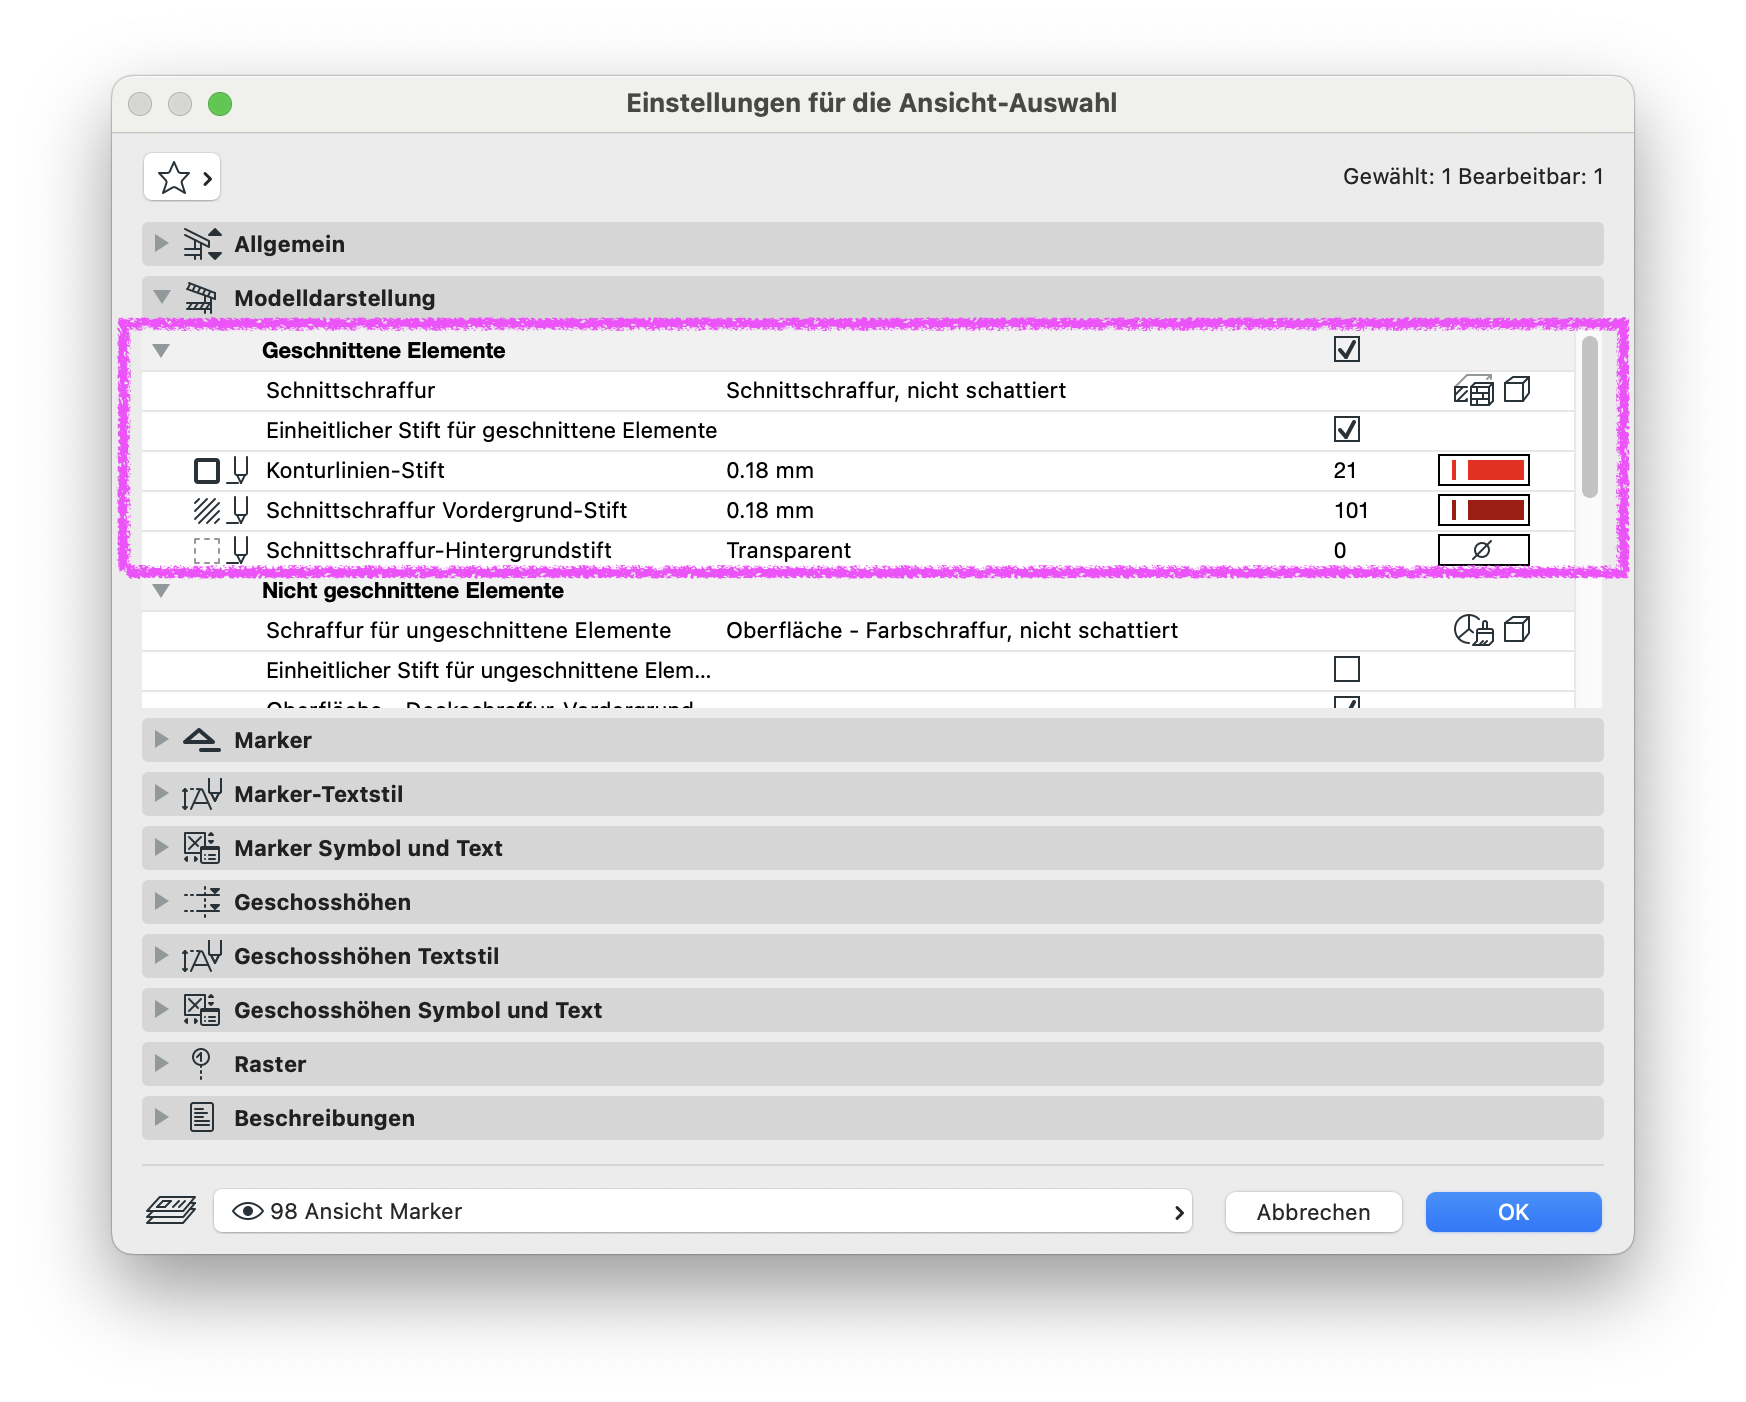Collapse the Modelldarstellung panel triangle
Image resolution: width=1746 pixels, height=1402 pixels.
[161, 297]
